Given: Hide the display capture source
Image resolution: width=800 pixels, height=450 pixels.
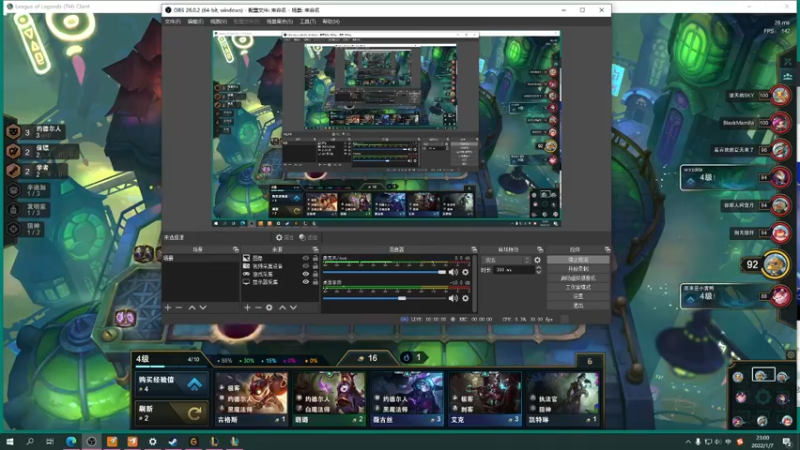Looking at the screenshot, I should (x=306, y=282).
